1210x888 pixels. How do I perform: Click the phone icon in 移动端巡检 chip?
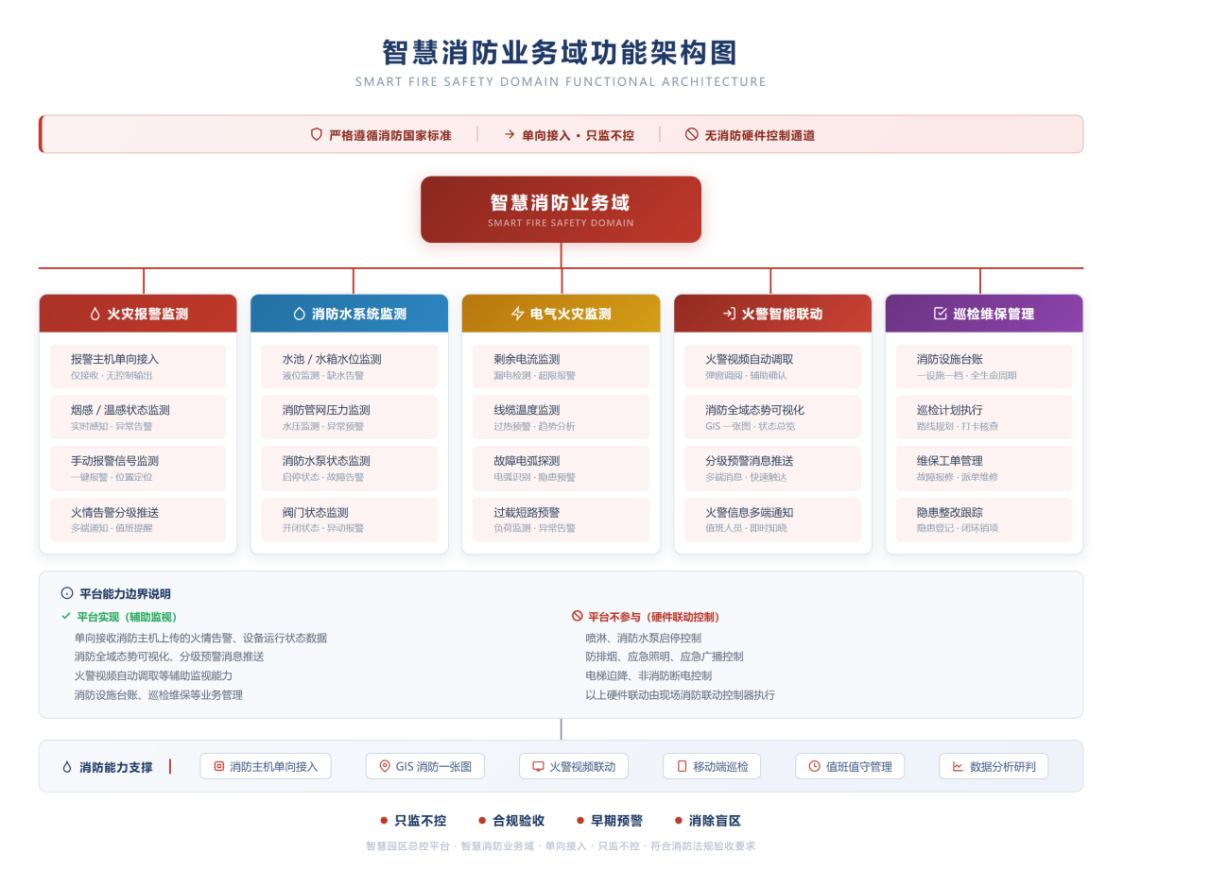click(682, 767)
